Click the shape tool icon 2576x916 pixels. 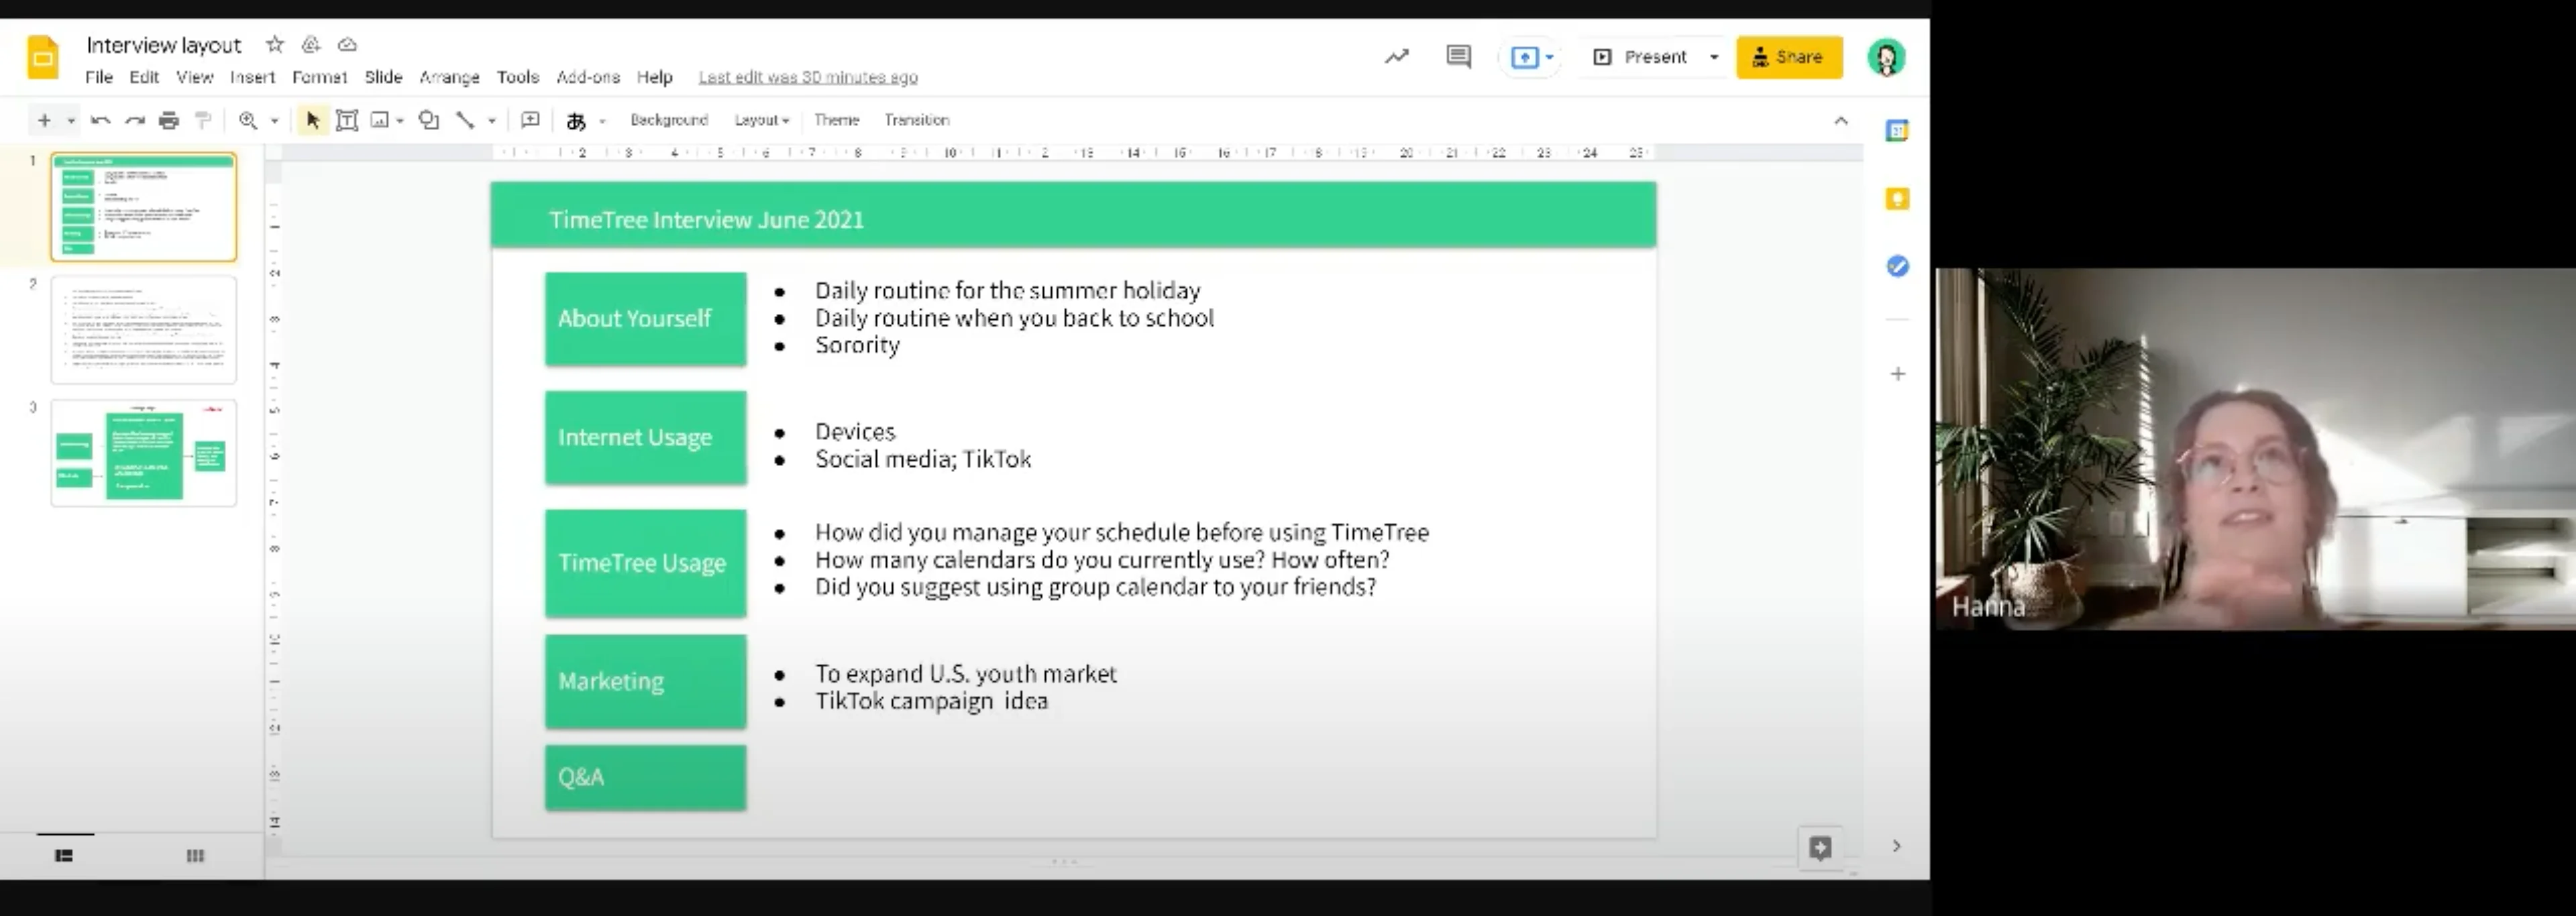429,121
